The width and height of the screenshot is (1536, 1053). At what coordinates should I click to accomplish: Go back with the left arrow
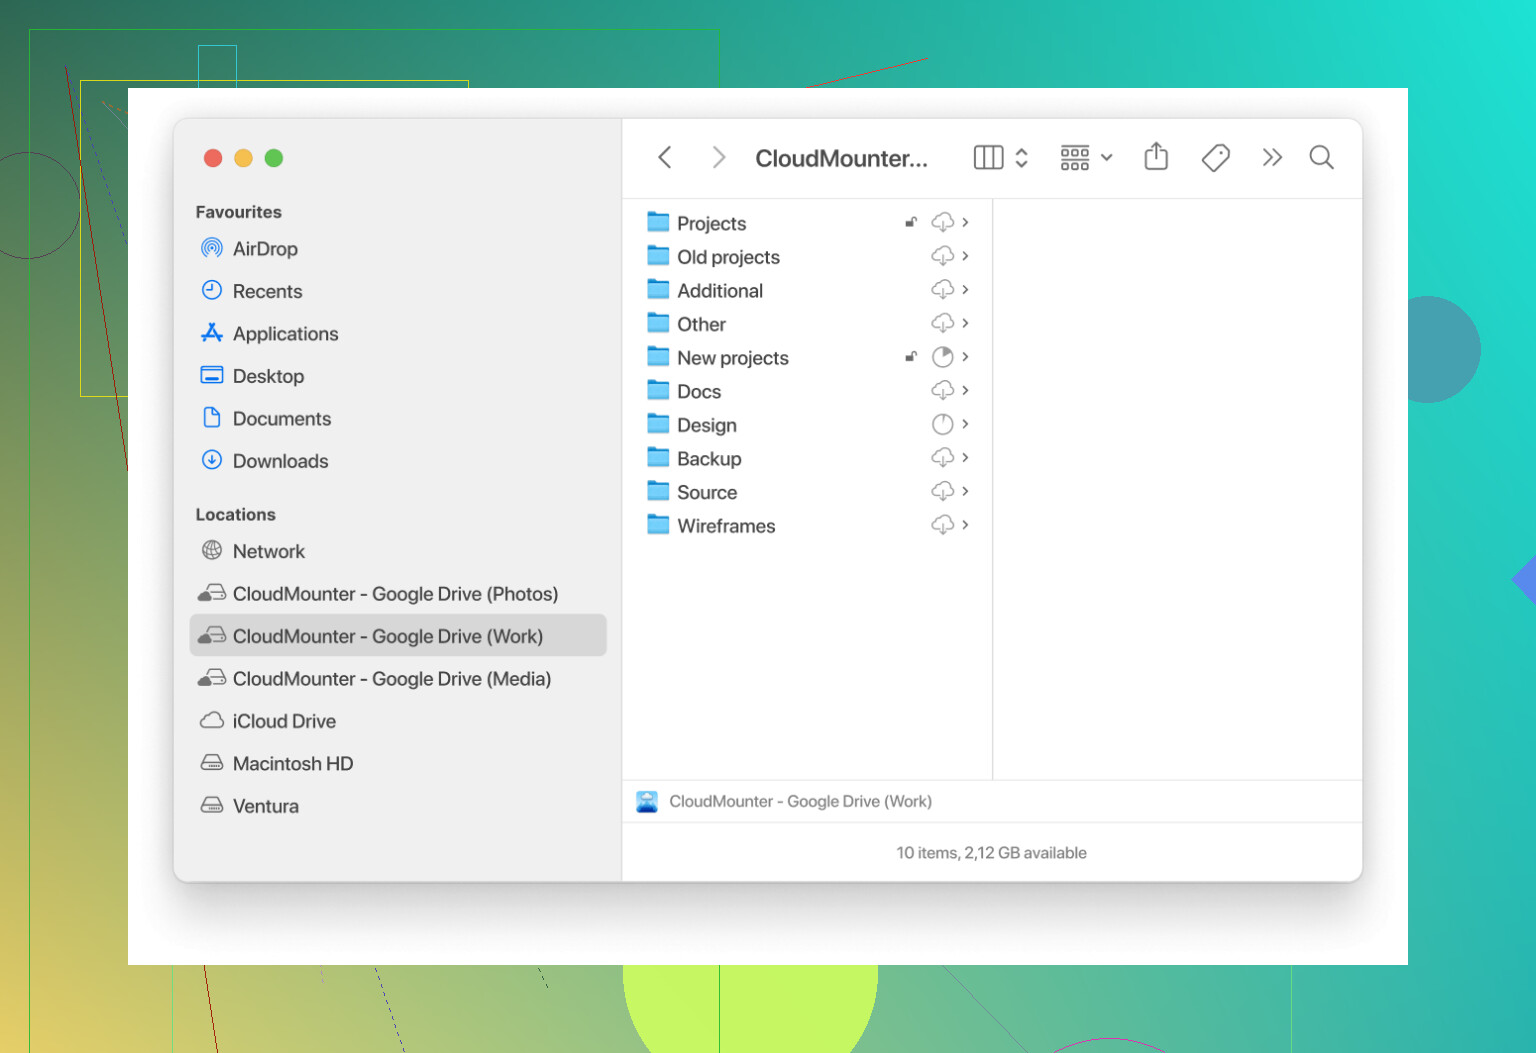[665, 157]
